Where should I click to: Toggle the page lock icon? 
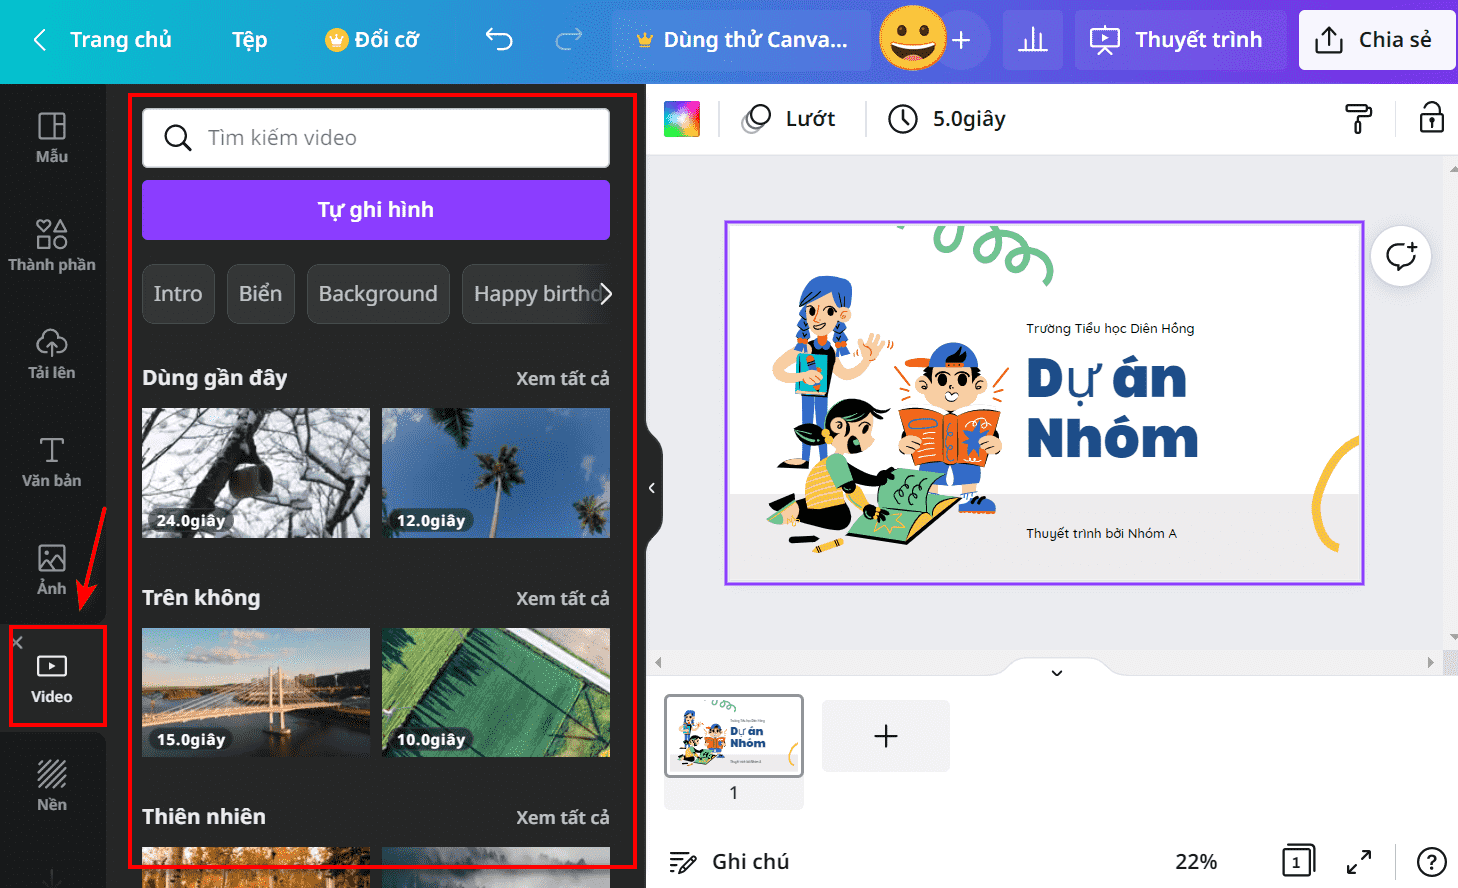[1432, 118]
